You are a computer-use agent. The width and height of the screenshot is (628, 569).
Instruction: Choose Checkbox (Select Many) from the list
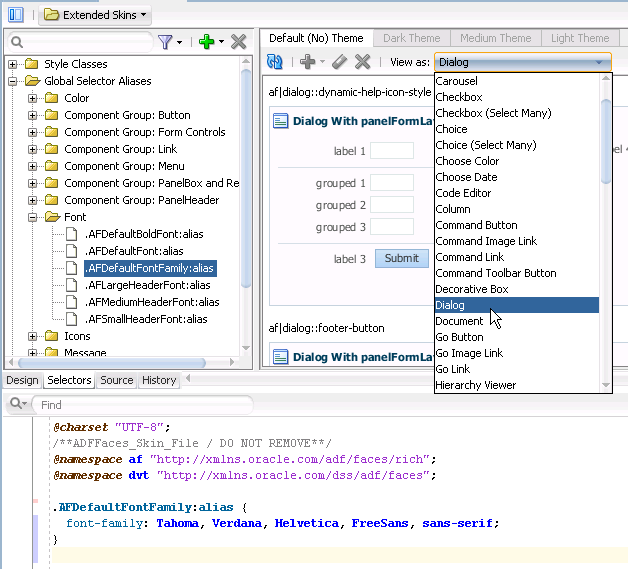517,113
